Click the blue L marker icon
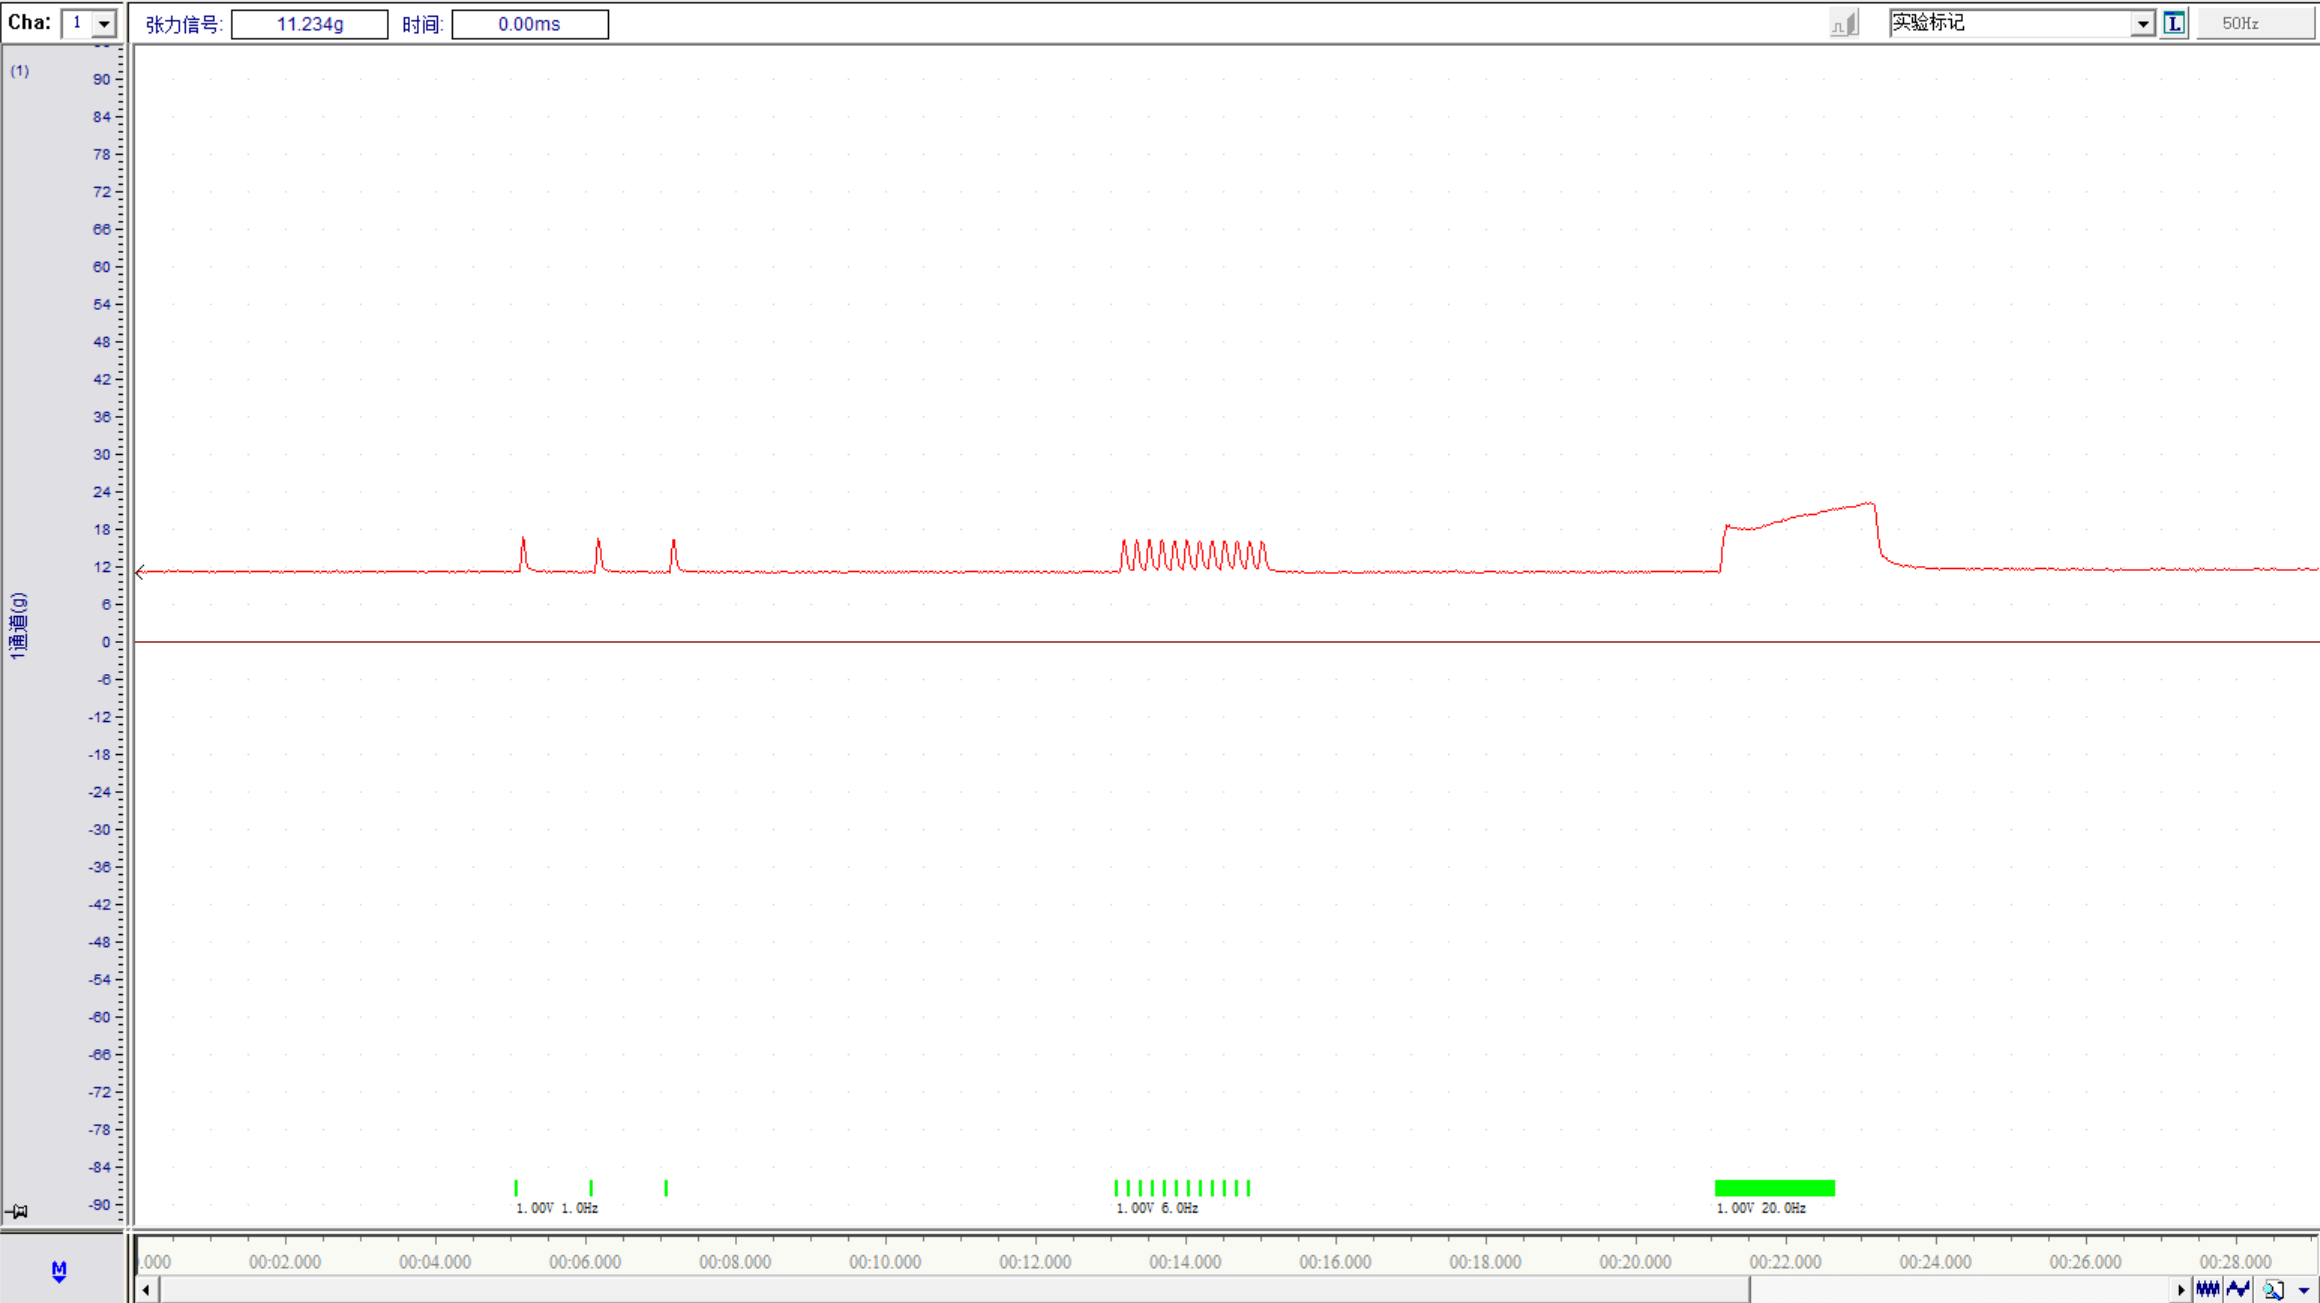 [x=2174, y=24]
